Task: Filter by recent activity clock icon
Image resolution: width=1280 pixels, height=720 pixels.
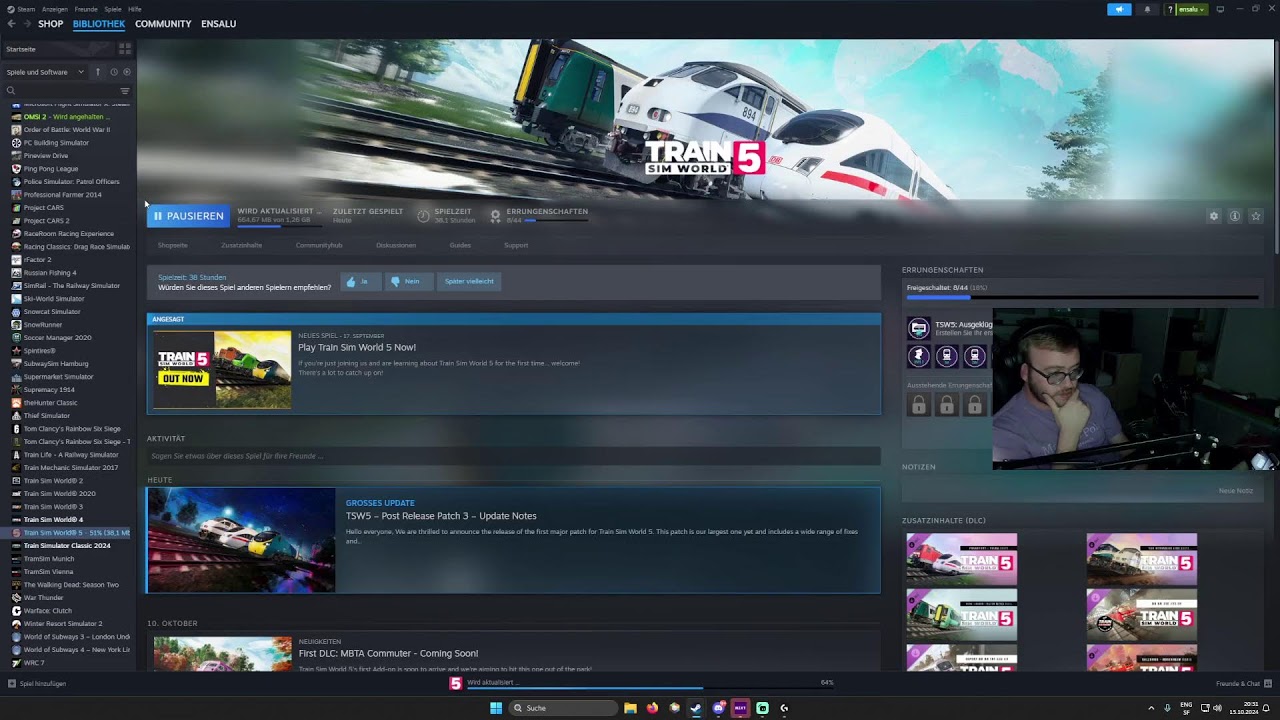Action: click(x=114, y=72)
